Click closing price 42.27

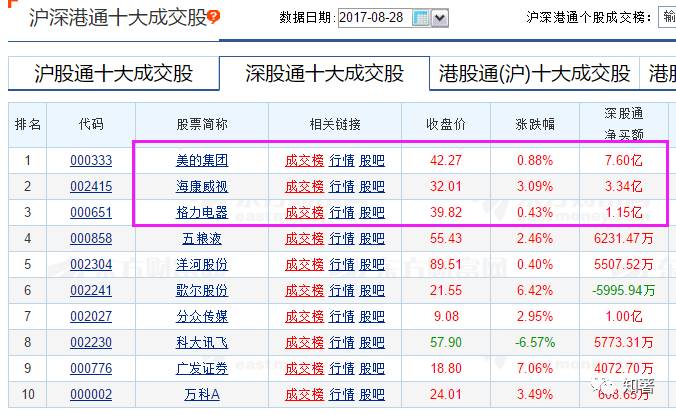pos(446,161)
